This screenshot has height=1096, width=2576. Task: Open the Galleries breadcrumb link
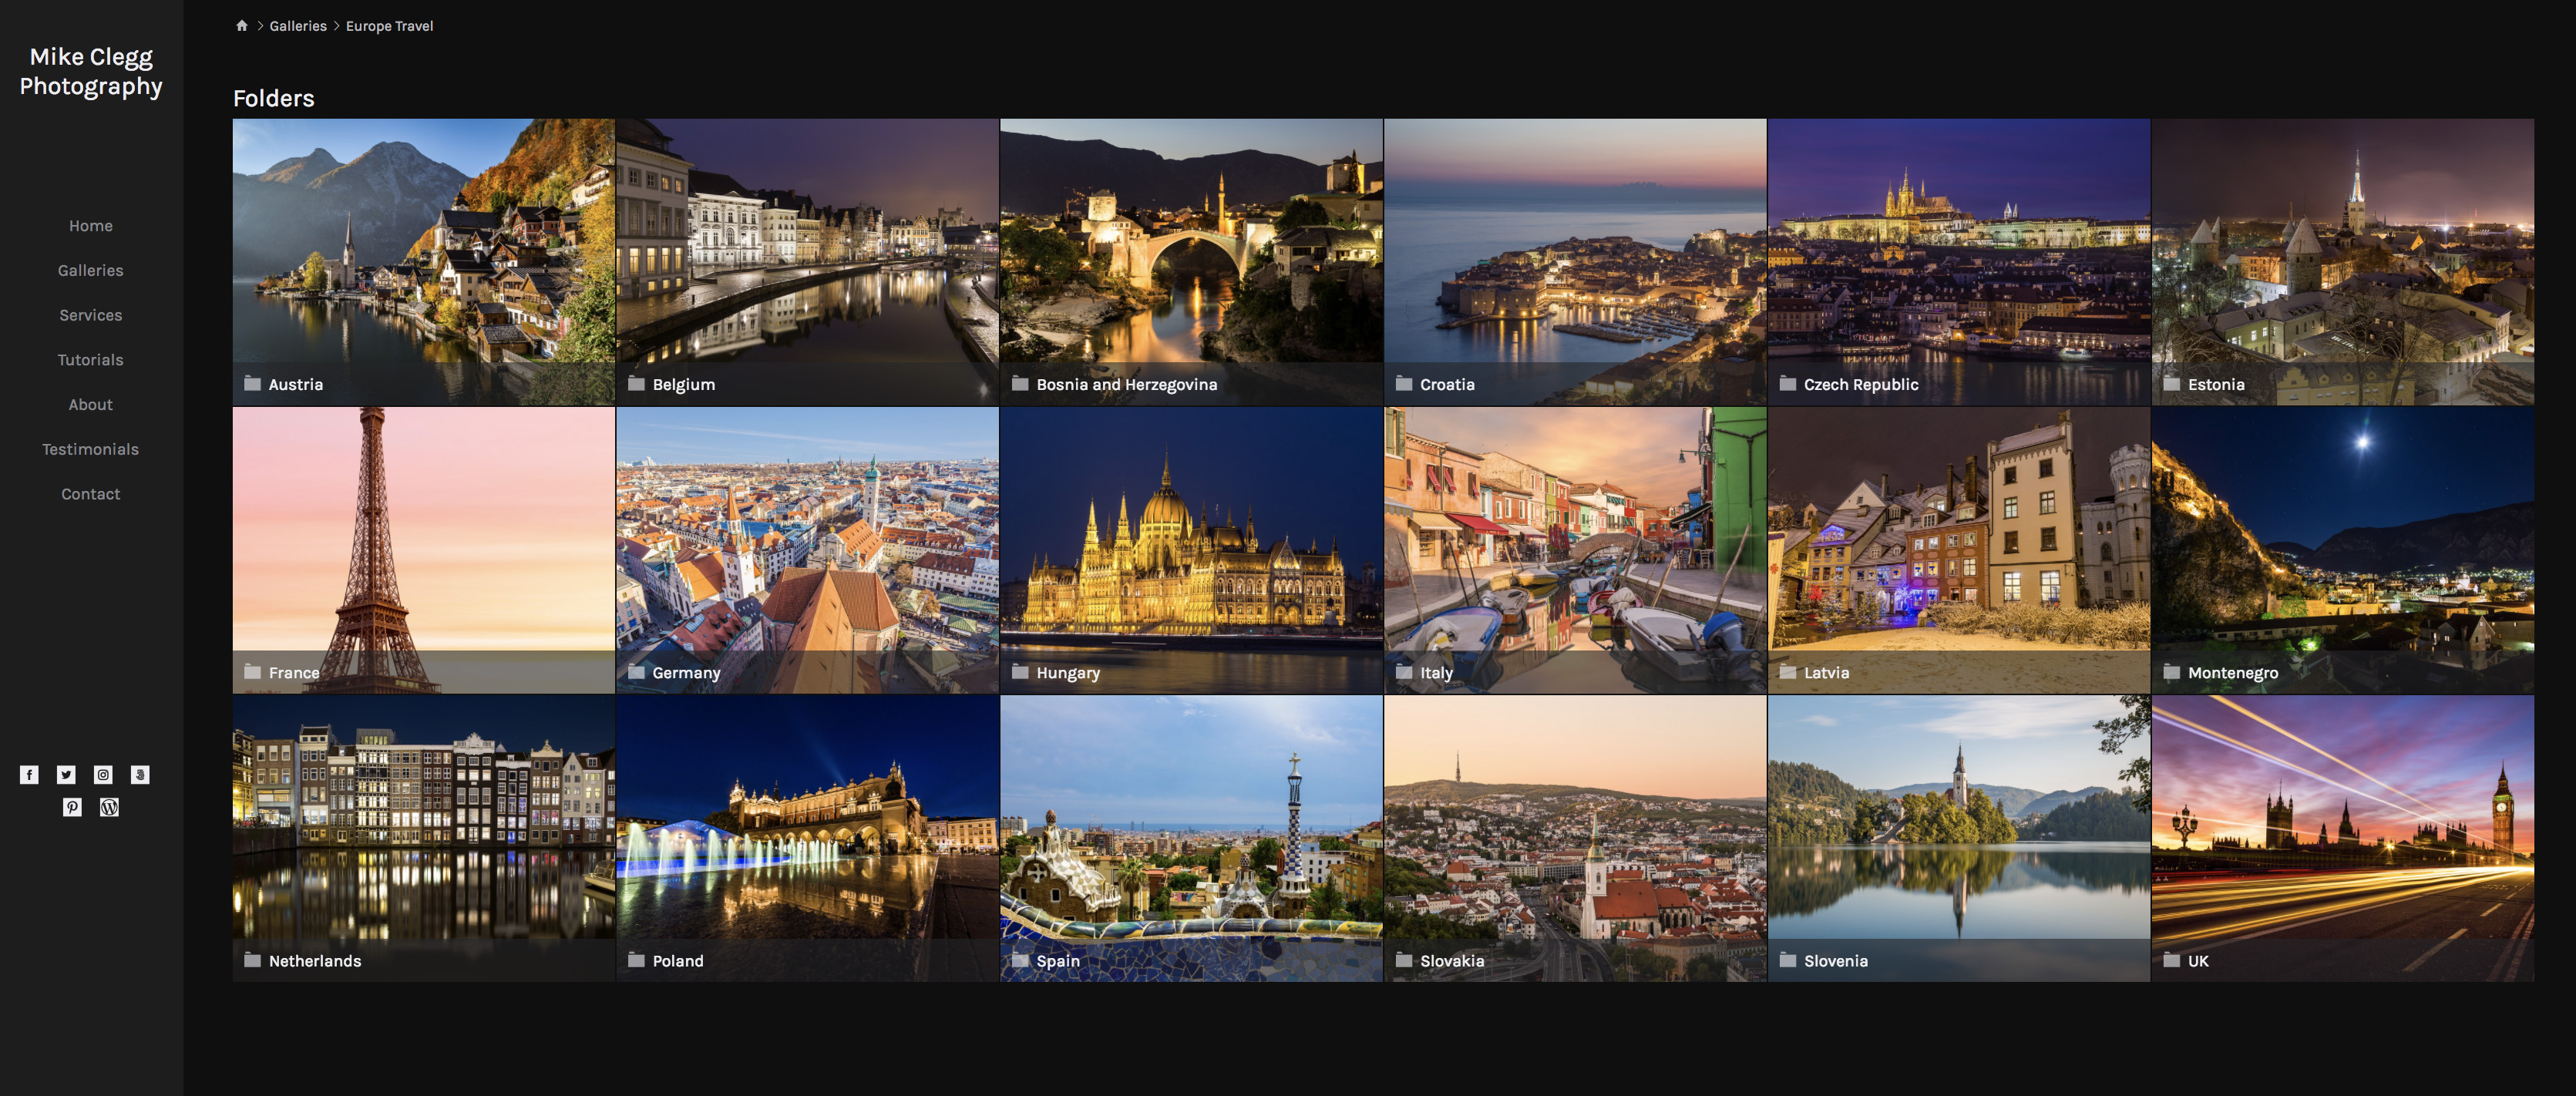pos(297,26)
